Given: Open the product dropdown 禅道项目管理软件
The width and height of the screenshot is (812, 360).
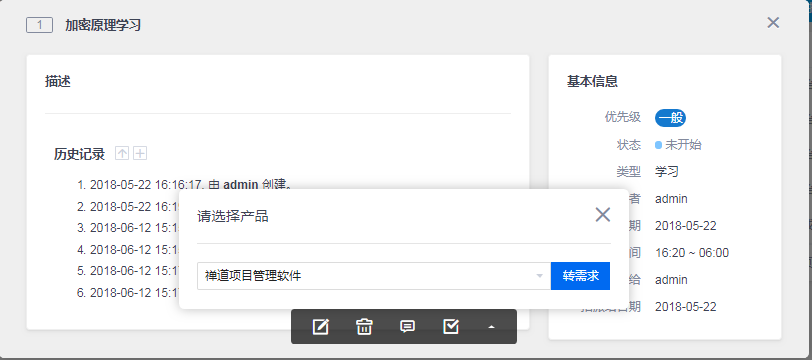Looking at the screenshot, I should (x=373, y=276).
